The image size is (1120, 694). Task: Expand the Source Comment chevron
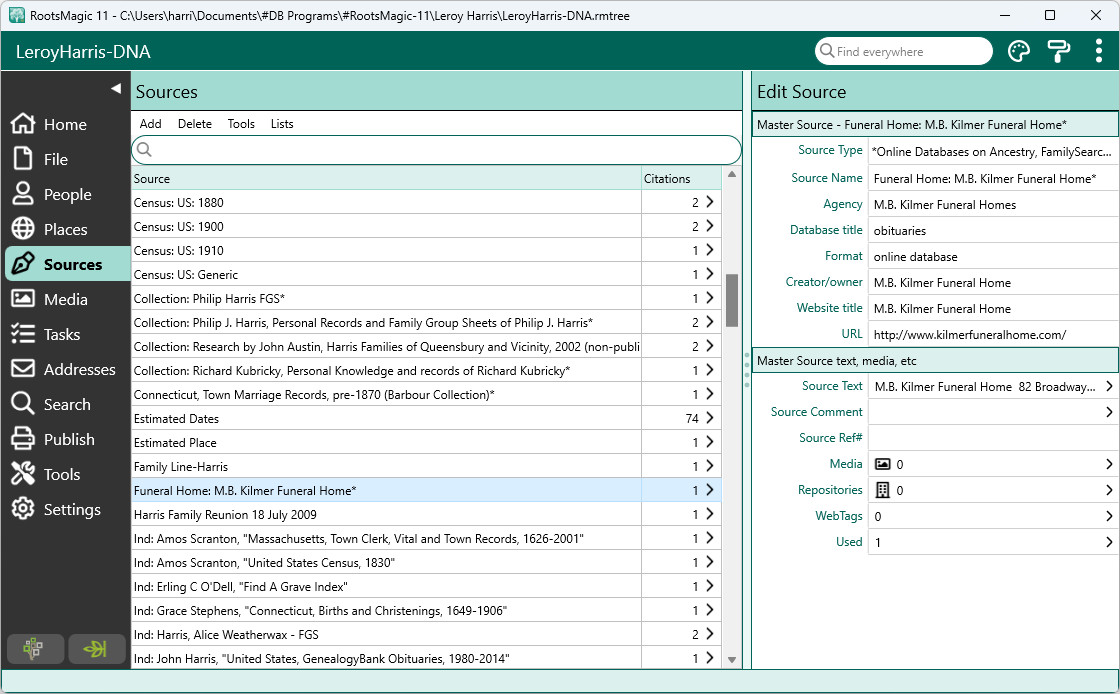click(1109, 412)
